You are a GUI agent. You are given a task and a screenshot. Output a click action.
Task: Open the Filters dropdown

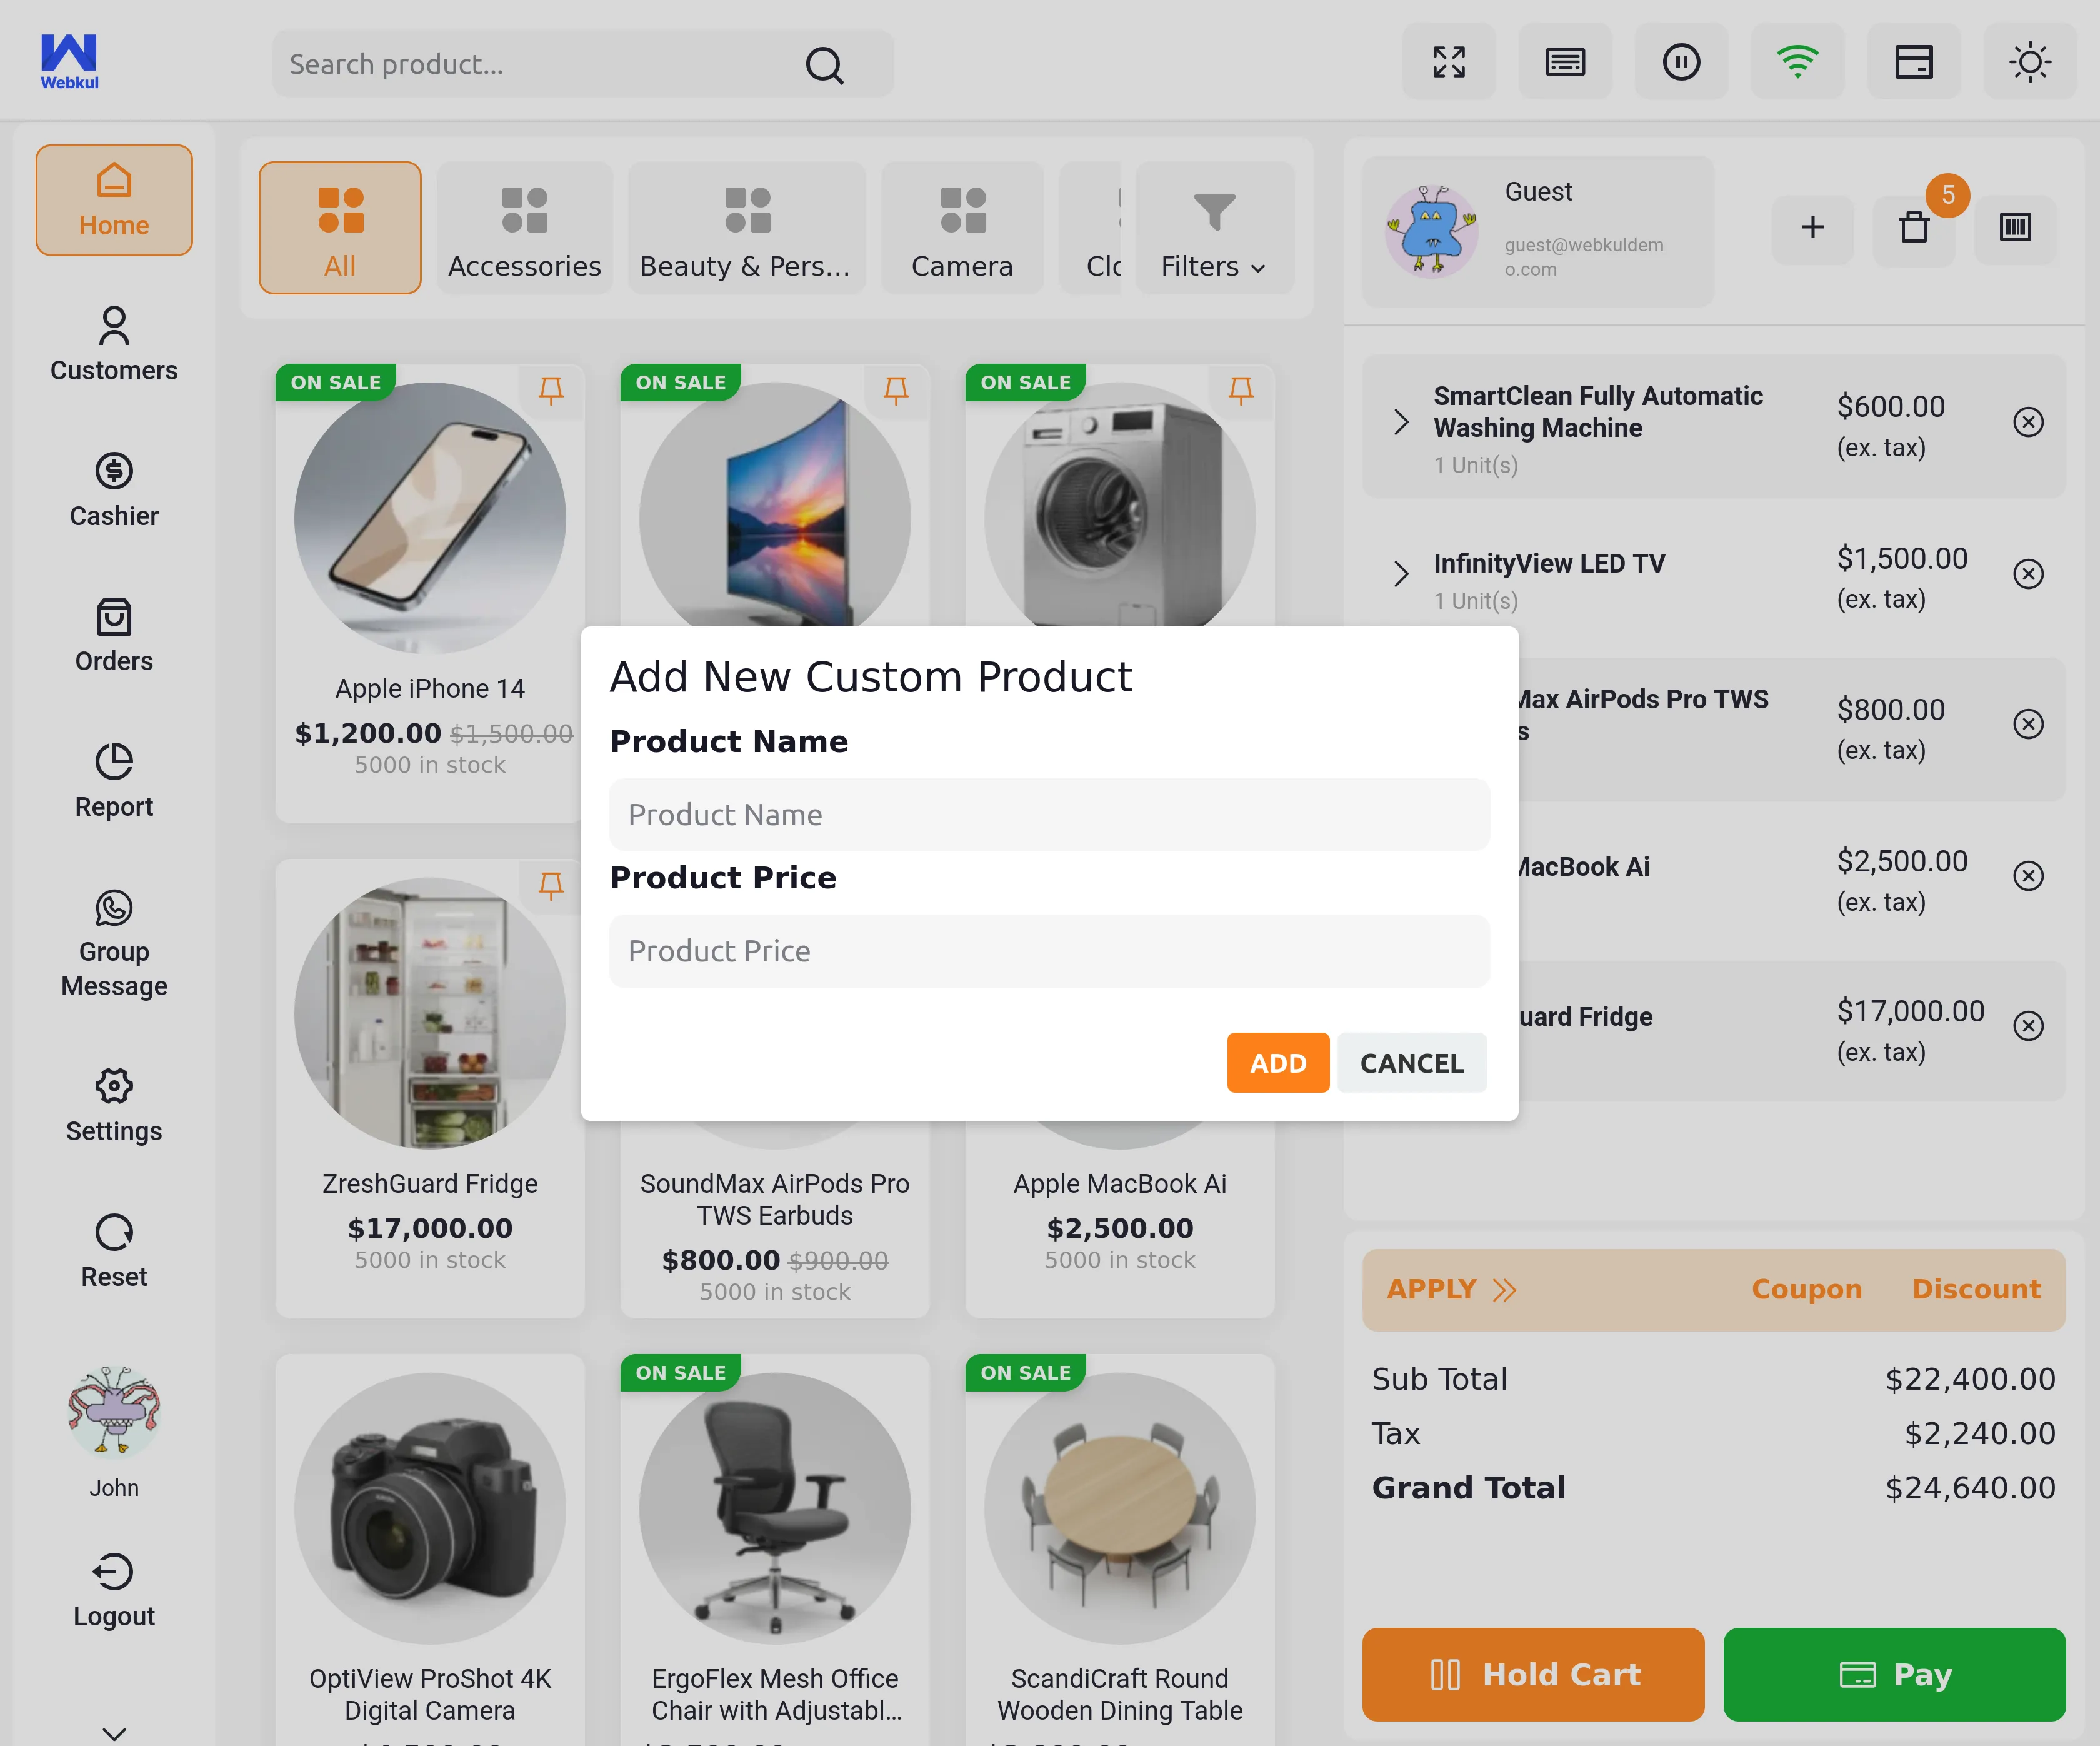[1214, 228]
